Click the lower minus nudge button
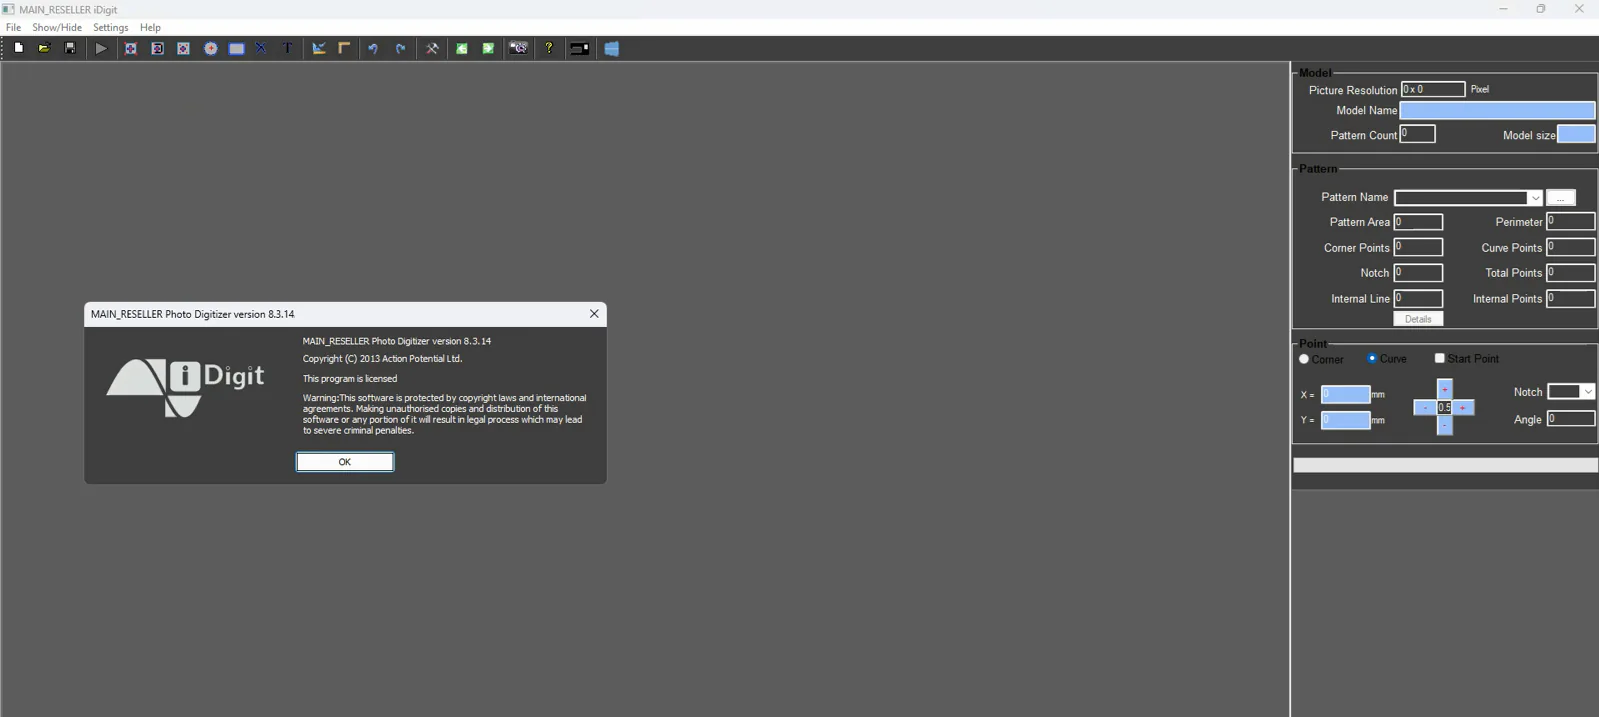Screen dimensions: 1599x717 [1444, 426]
